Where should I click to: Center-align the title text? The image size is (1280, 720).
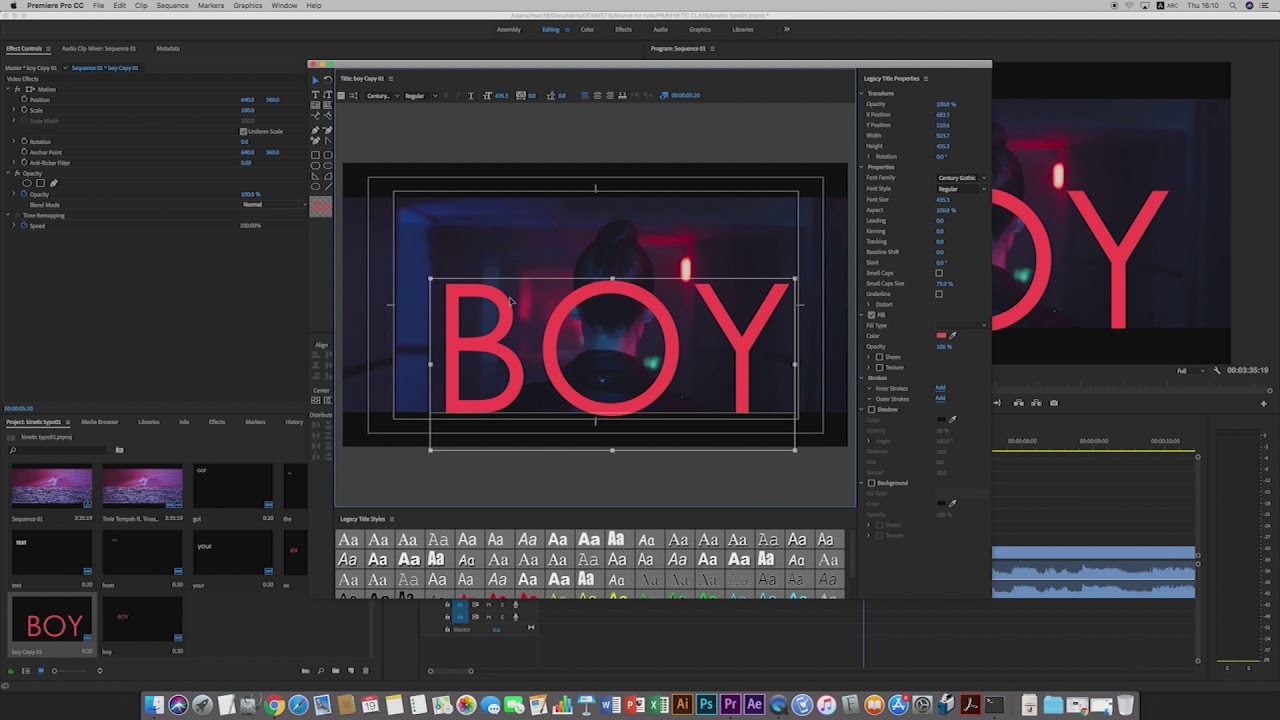(x=597, y=95)
